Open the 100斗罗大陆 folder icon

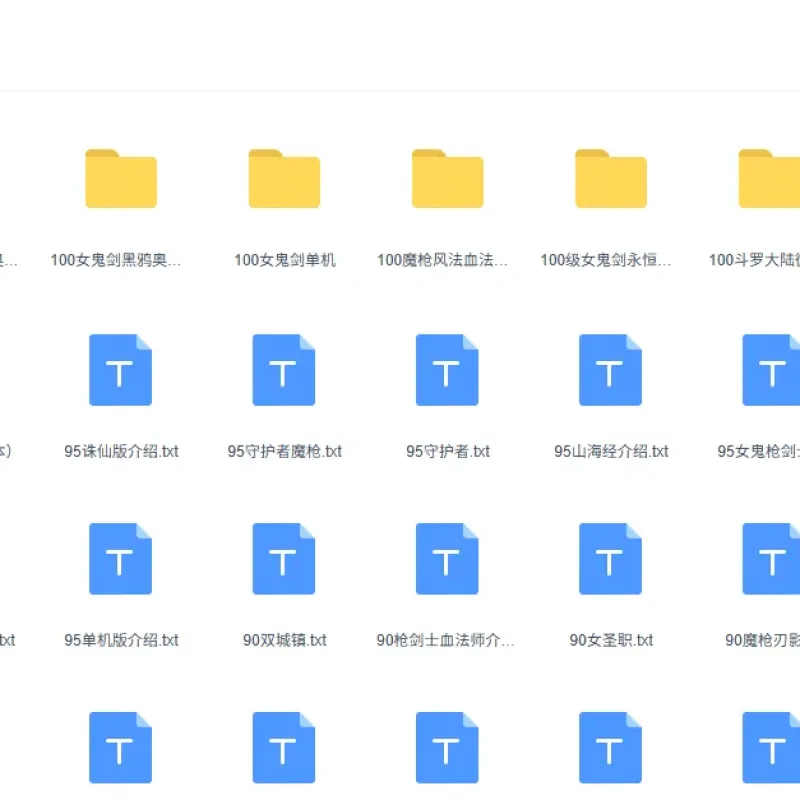[769, 179]
